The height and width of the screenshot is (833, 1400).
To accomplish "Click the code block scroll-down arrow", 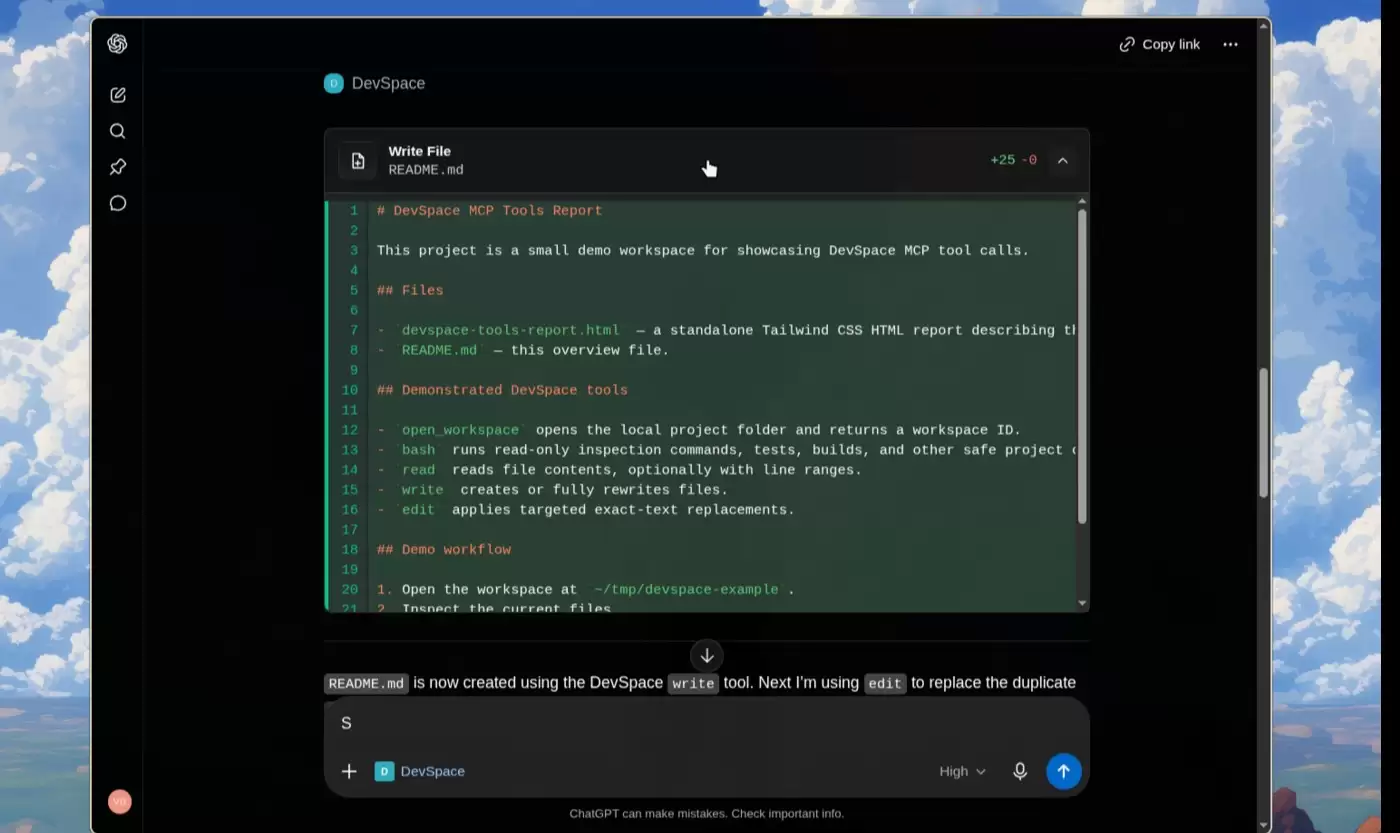I will click(1082, 603).
